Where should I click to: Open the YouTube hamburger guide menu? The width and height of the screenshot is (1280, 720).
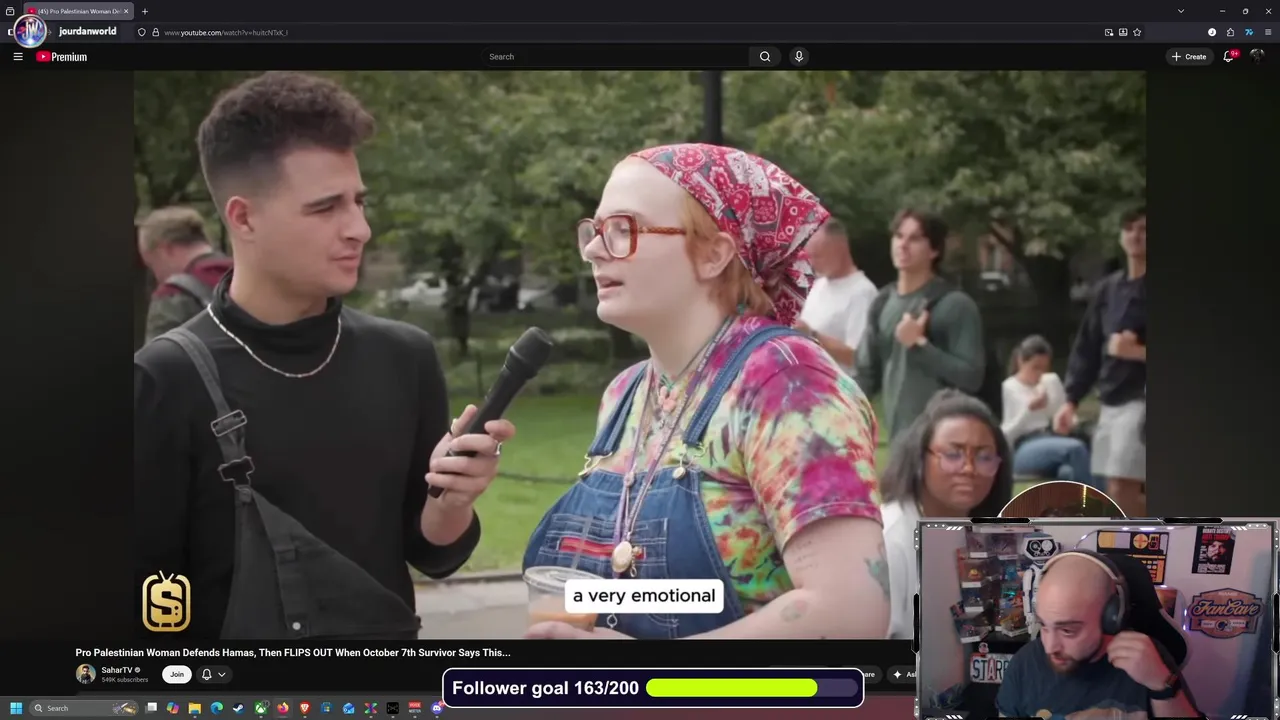tap(18, 57)
